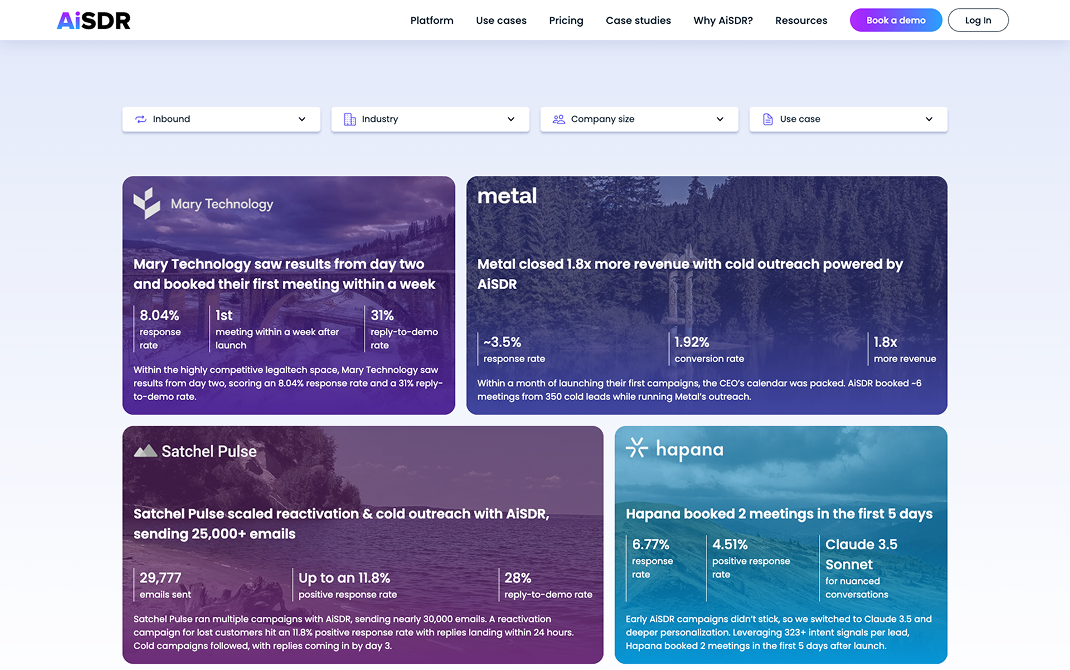This screenshot has width=1070, height=670.
Task: Open the Company size dropdown chevron
Action: (x=720, y=119)
